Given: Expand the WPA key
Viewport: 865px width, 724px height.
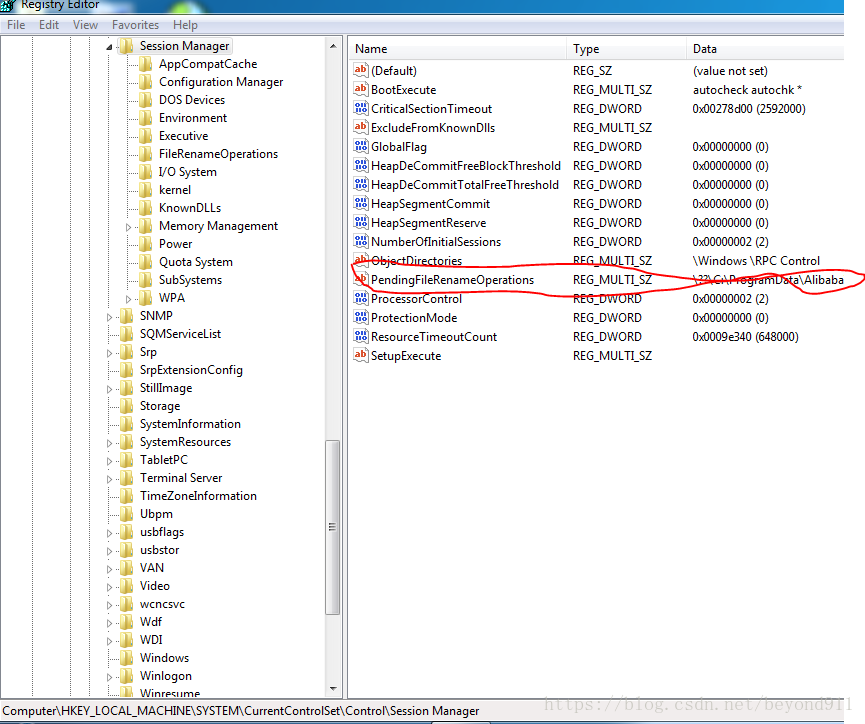Looking at the screenshot, I should pyautogui.click(x=128, y=299).
